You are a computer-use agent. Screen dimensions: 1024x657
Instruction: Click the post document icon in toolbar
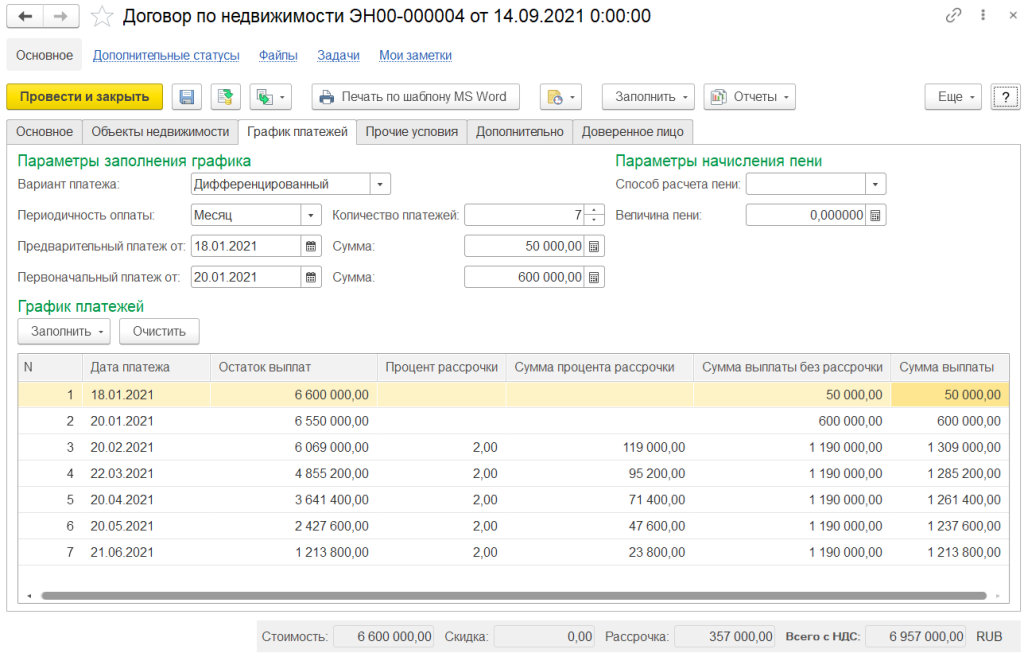pyautogui.click(x=226, y=97)
